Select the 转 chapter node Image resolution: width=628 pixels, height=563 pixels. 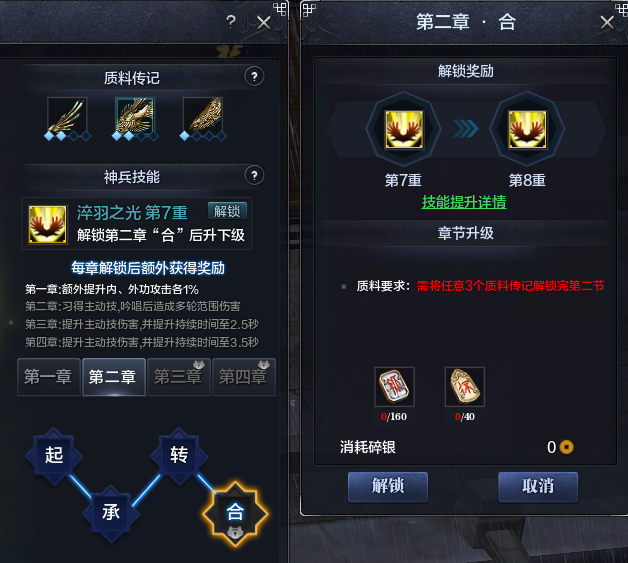[179, 456]
